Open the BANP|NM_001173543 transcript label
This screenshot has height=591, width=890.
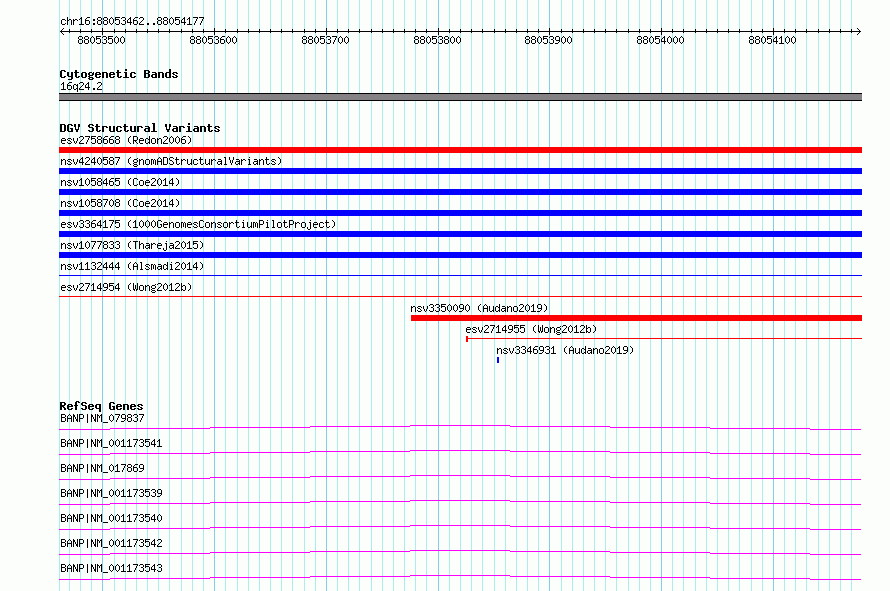click(111, 568)
